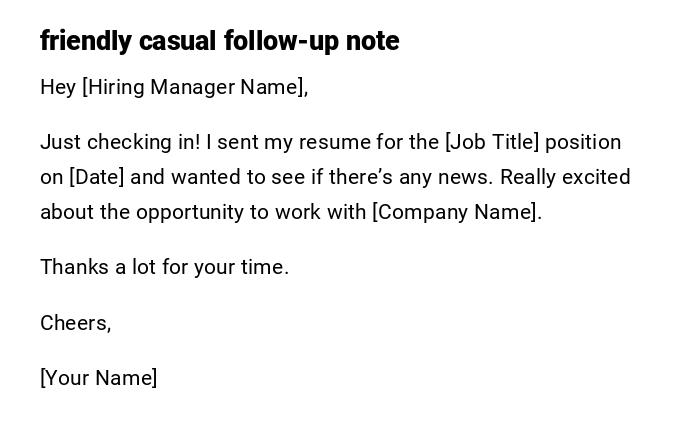Select the [Company Name] placeholder
This screenshot has width=700, height=440.
(x=456, y=213)
